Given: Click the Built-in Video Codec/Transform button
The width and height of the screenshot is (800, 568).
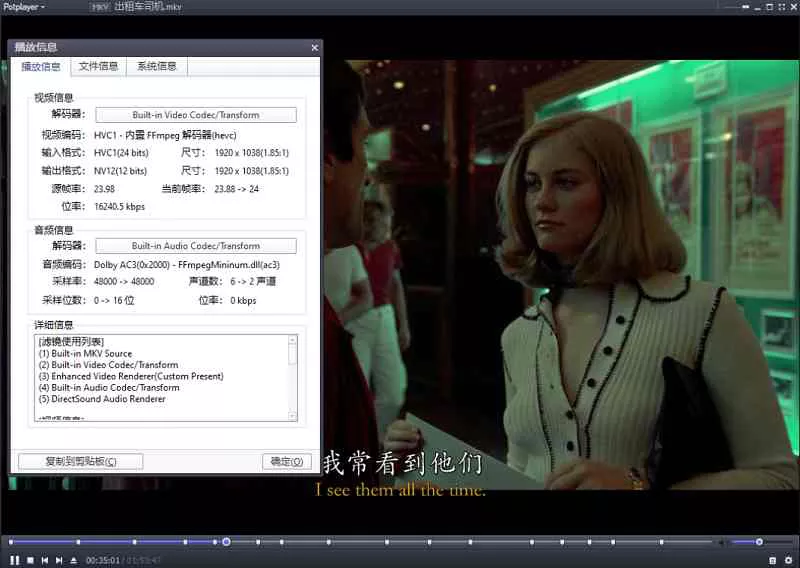Looking at the screenshot, I should 196,115.
